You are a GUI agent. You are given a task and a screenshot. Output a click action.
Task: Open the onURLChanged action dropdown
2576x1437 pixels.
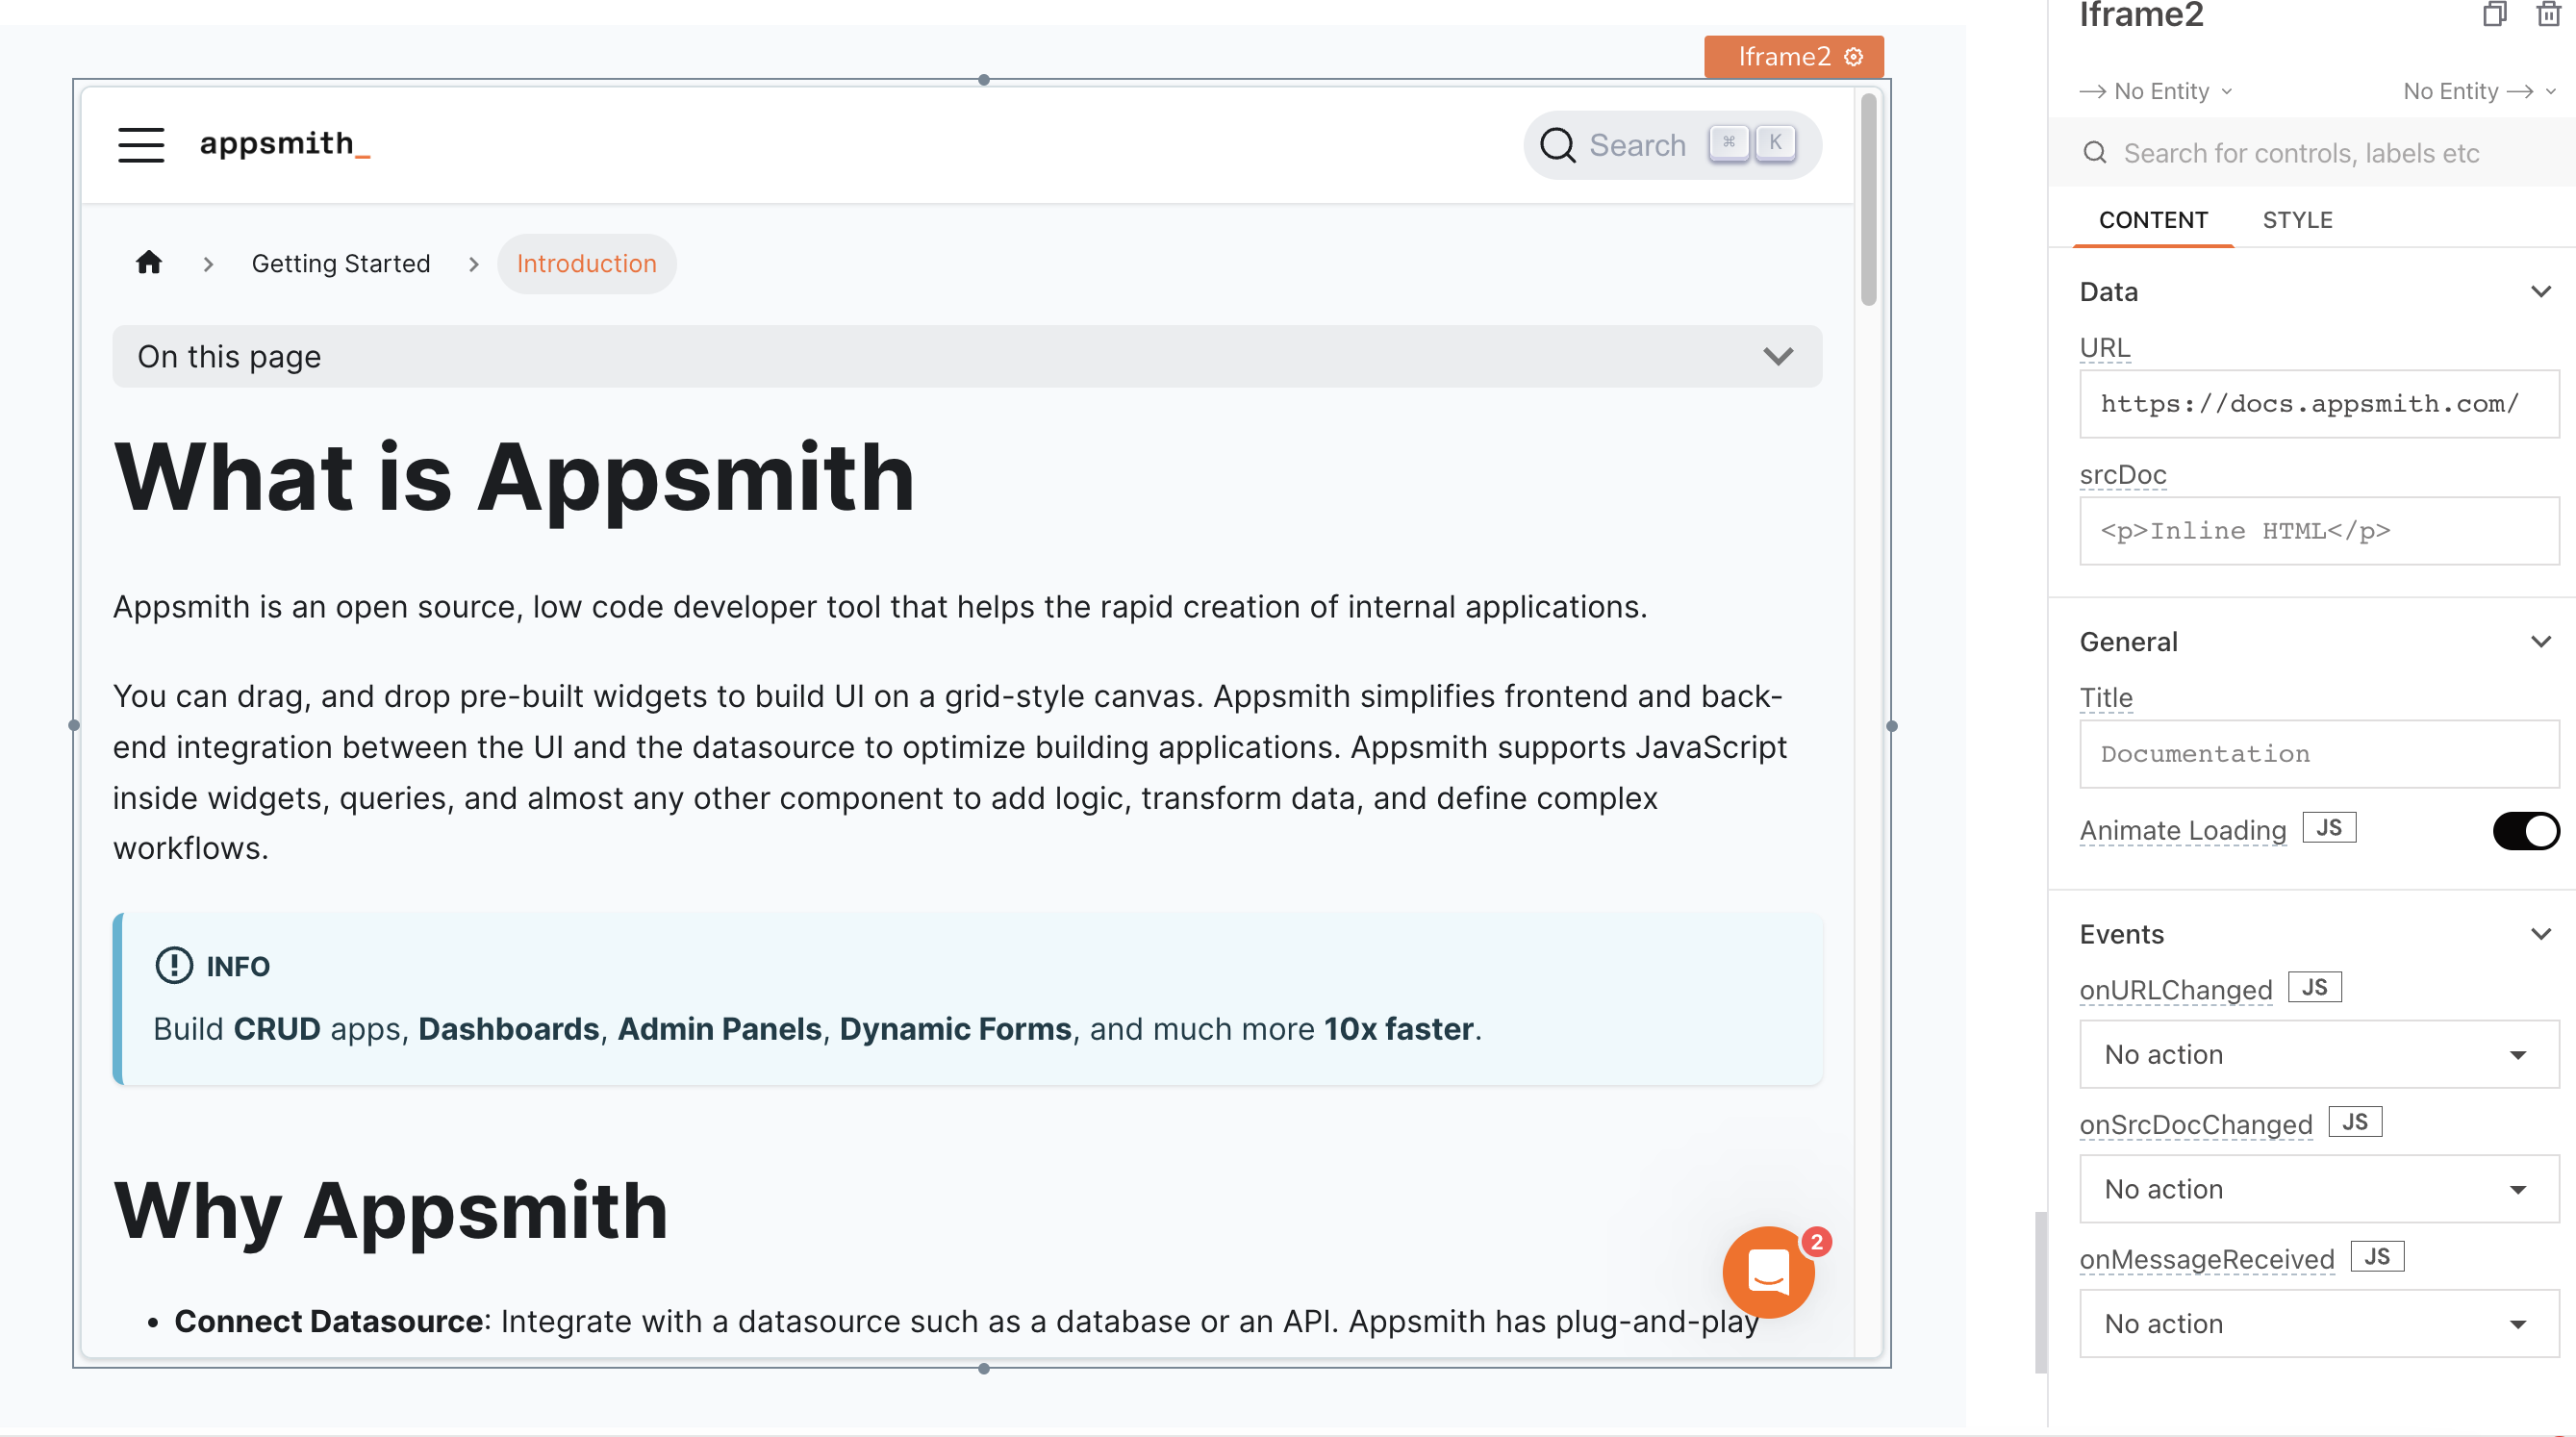coord(2311,1055)
